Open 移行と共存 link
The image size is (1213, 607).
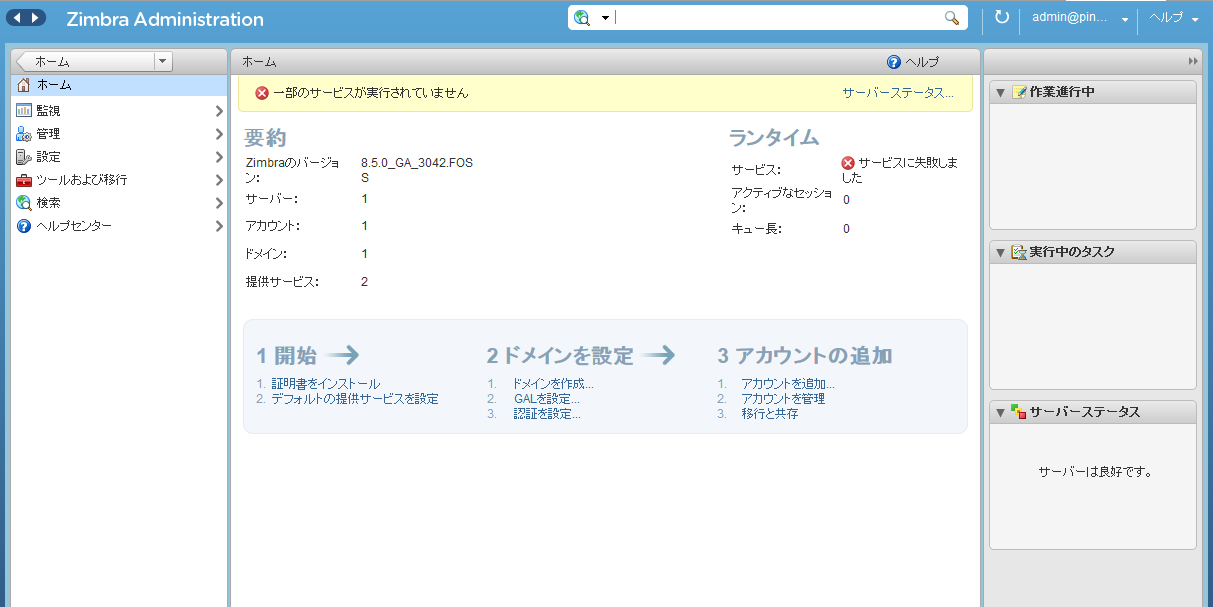pos(770,413)
